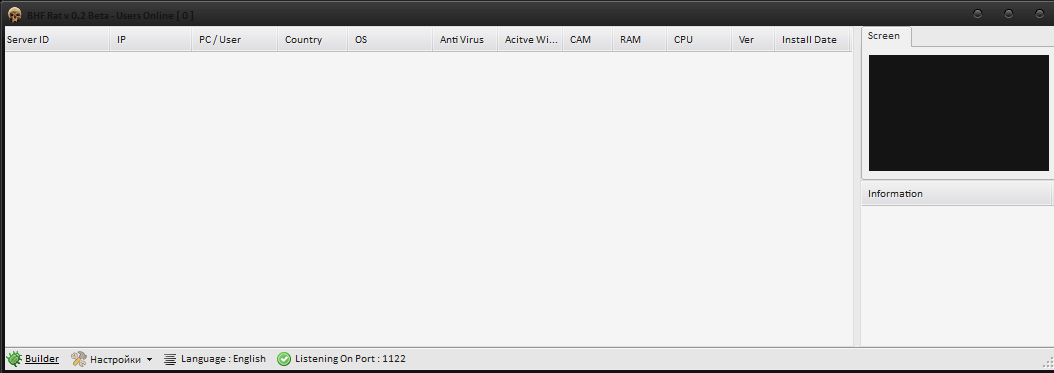Click the RAM column header

click(x=639, y=40)
